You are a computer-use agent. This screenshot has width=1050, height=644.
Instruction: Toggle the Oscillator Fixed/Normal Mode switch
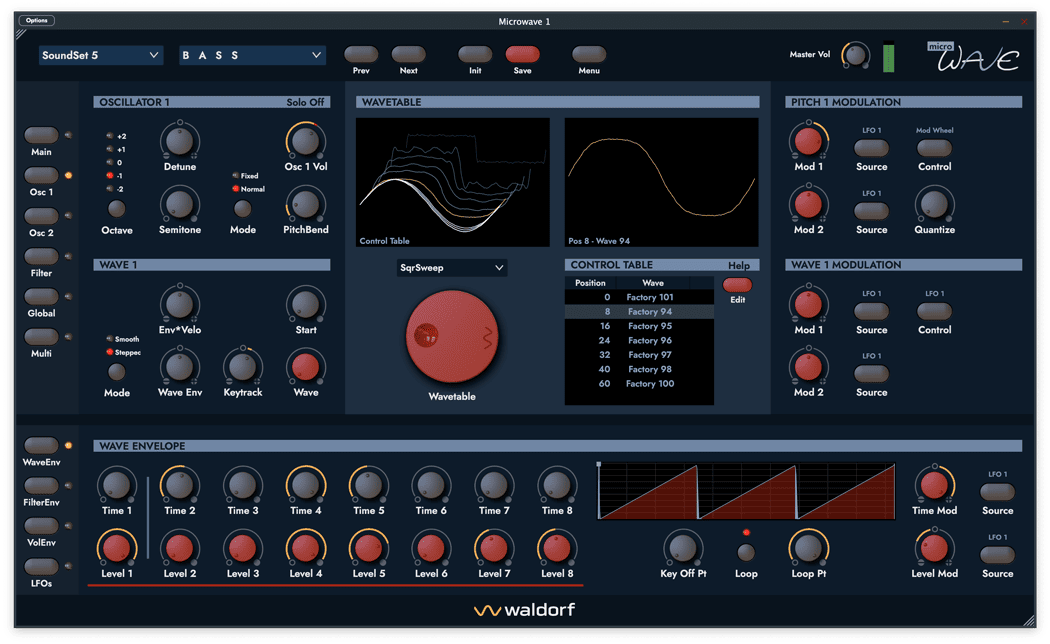(x=242, y=209)
